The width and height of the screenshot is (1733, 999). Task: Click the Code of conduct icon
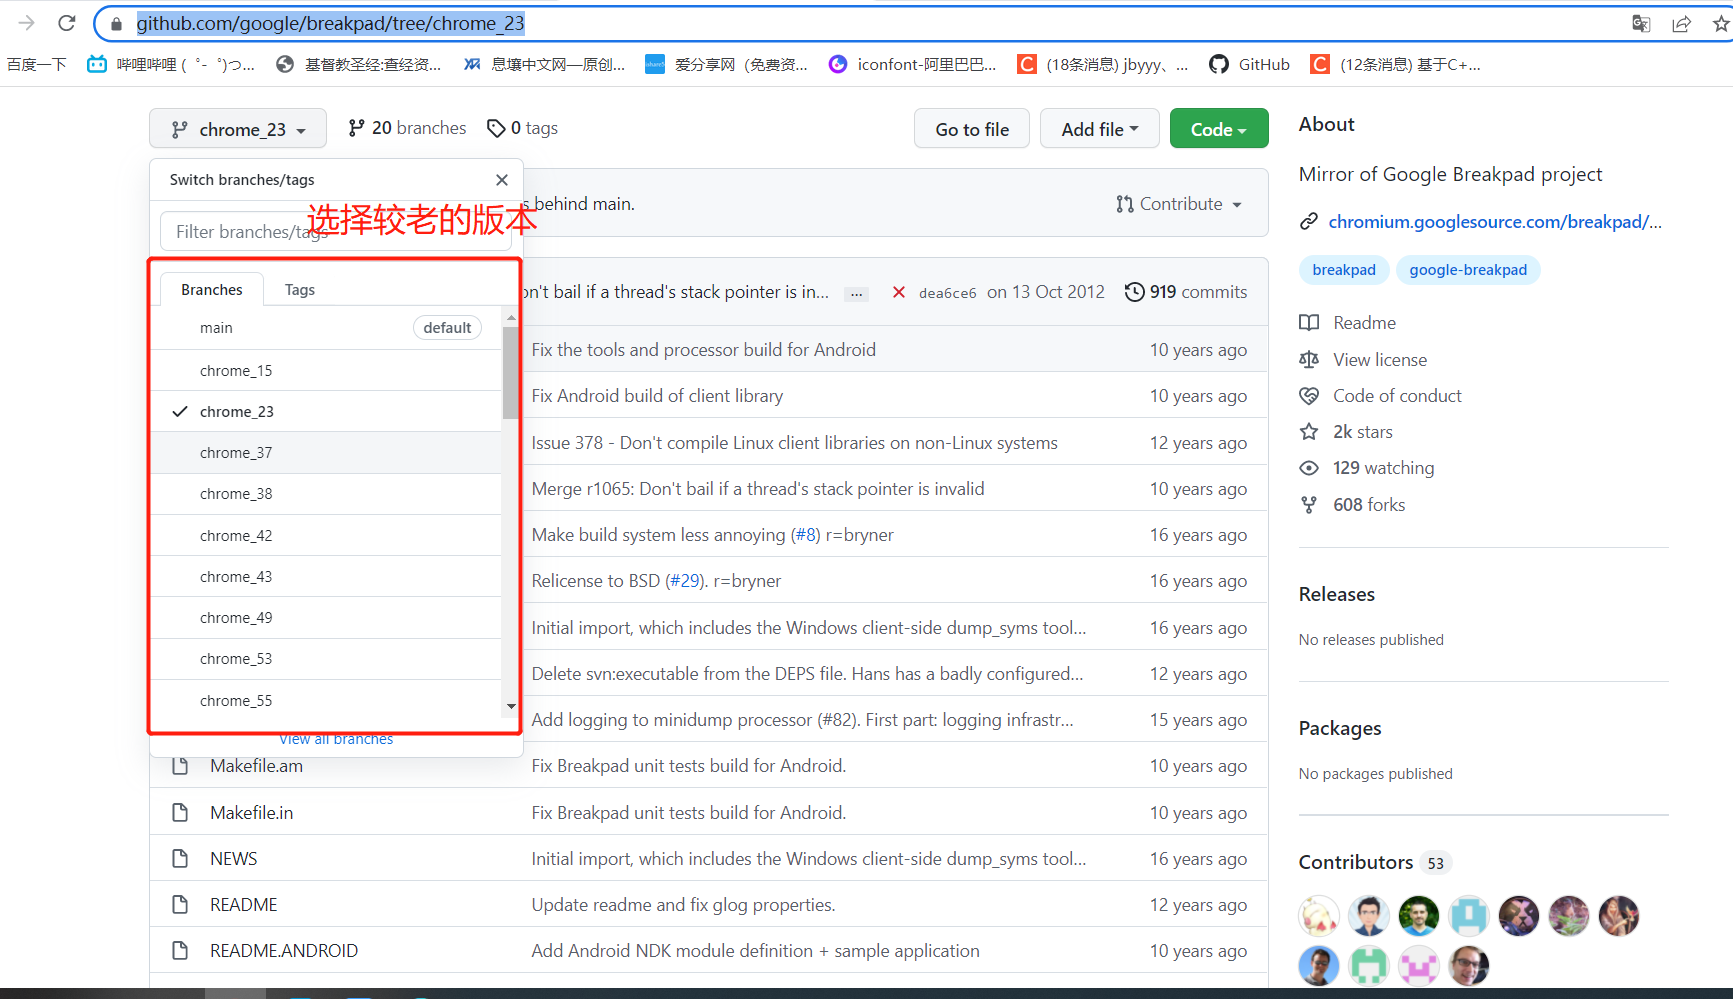tap(1309, 395)
